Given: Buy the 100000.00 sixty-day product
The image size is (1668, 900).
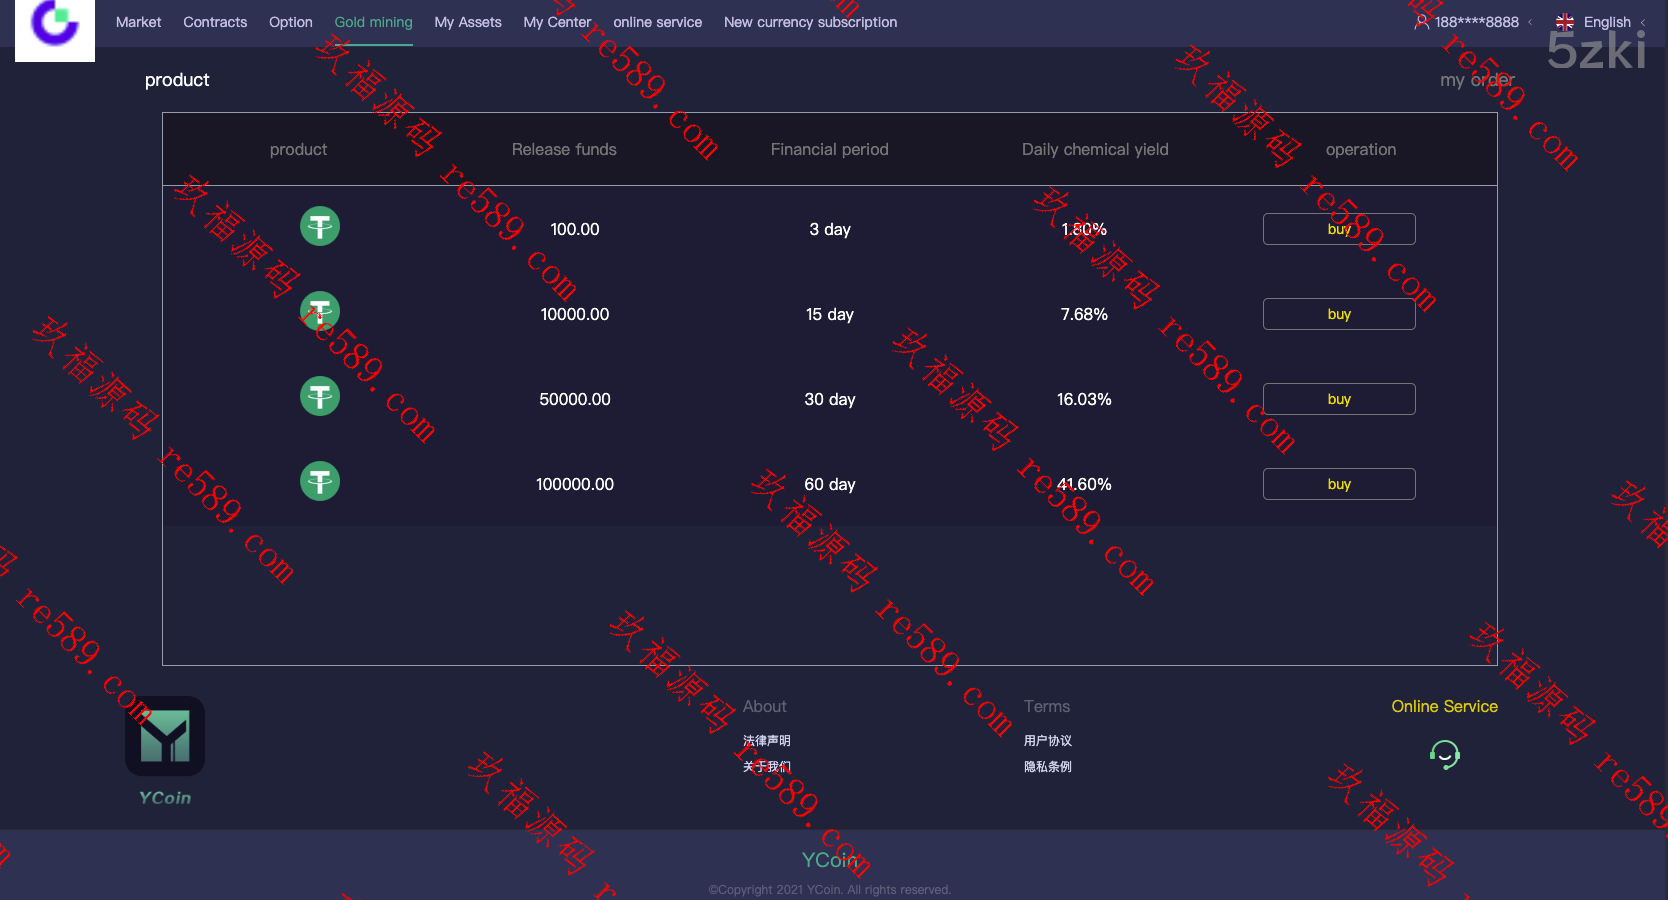Looking at the screenshot, I should pos(1339,484).
